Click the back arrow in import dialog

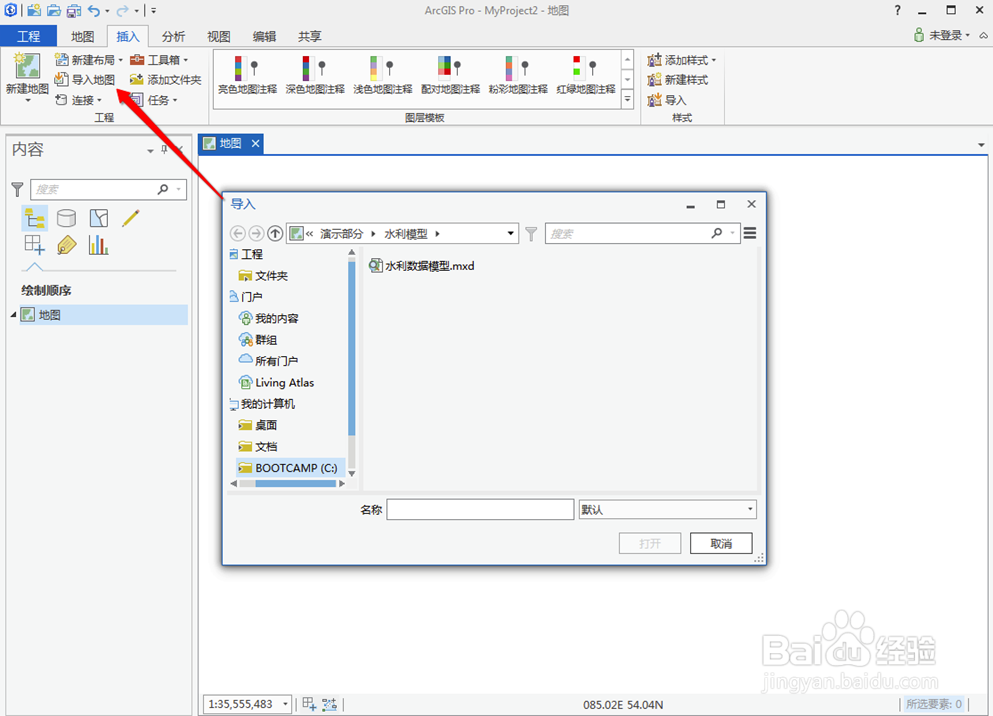pos(237,234)
